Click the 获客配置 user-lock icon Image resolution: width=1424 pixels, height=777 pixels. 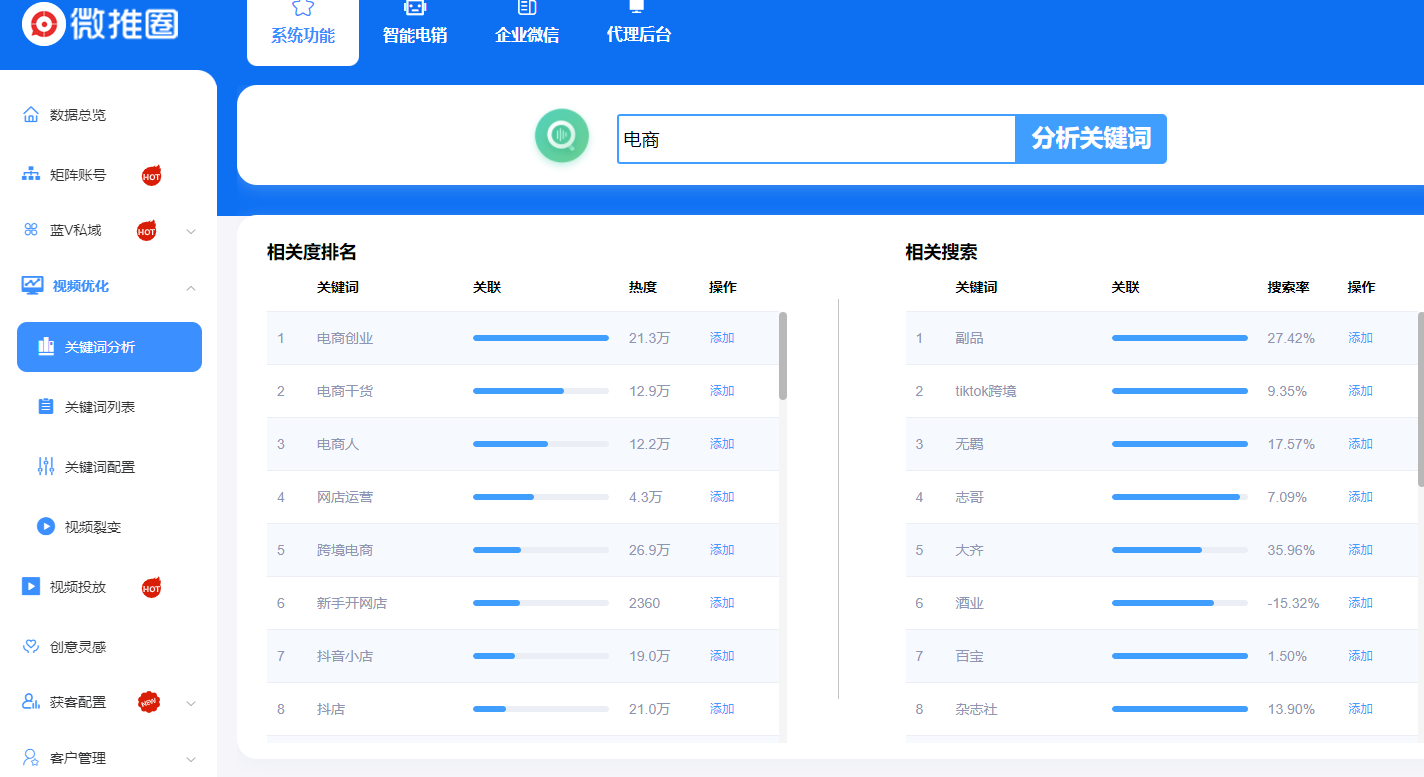tap(31, 701)
